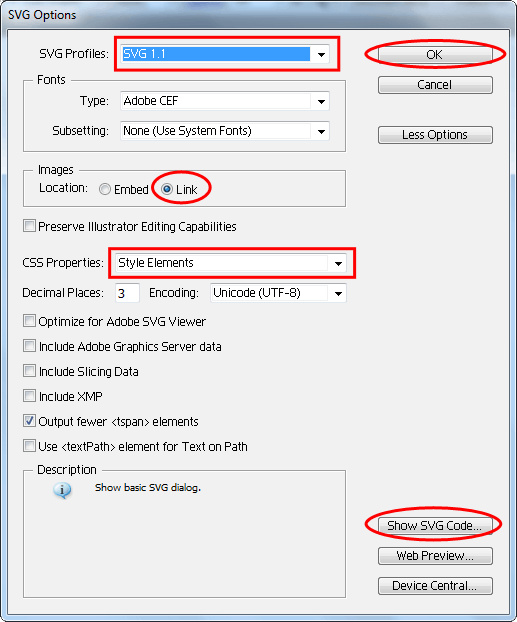Expand the font Type dropdown

(x=225, y=101)
